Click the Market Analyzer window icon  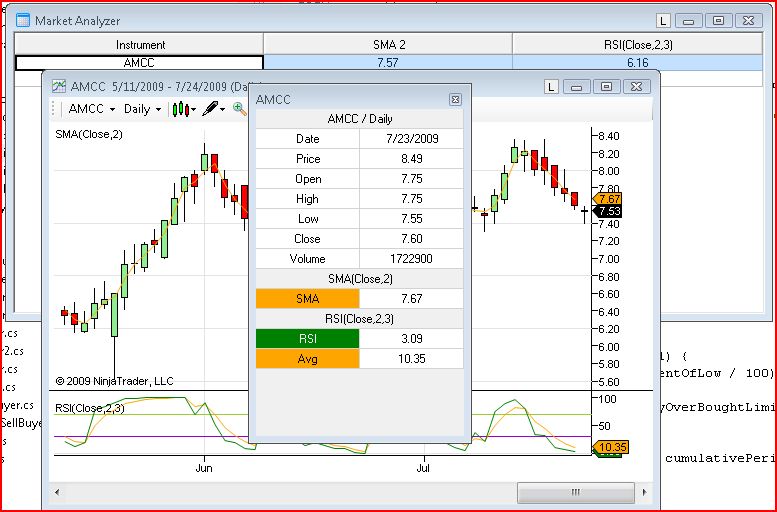coord(23,21)
